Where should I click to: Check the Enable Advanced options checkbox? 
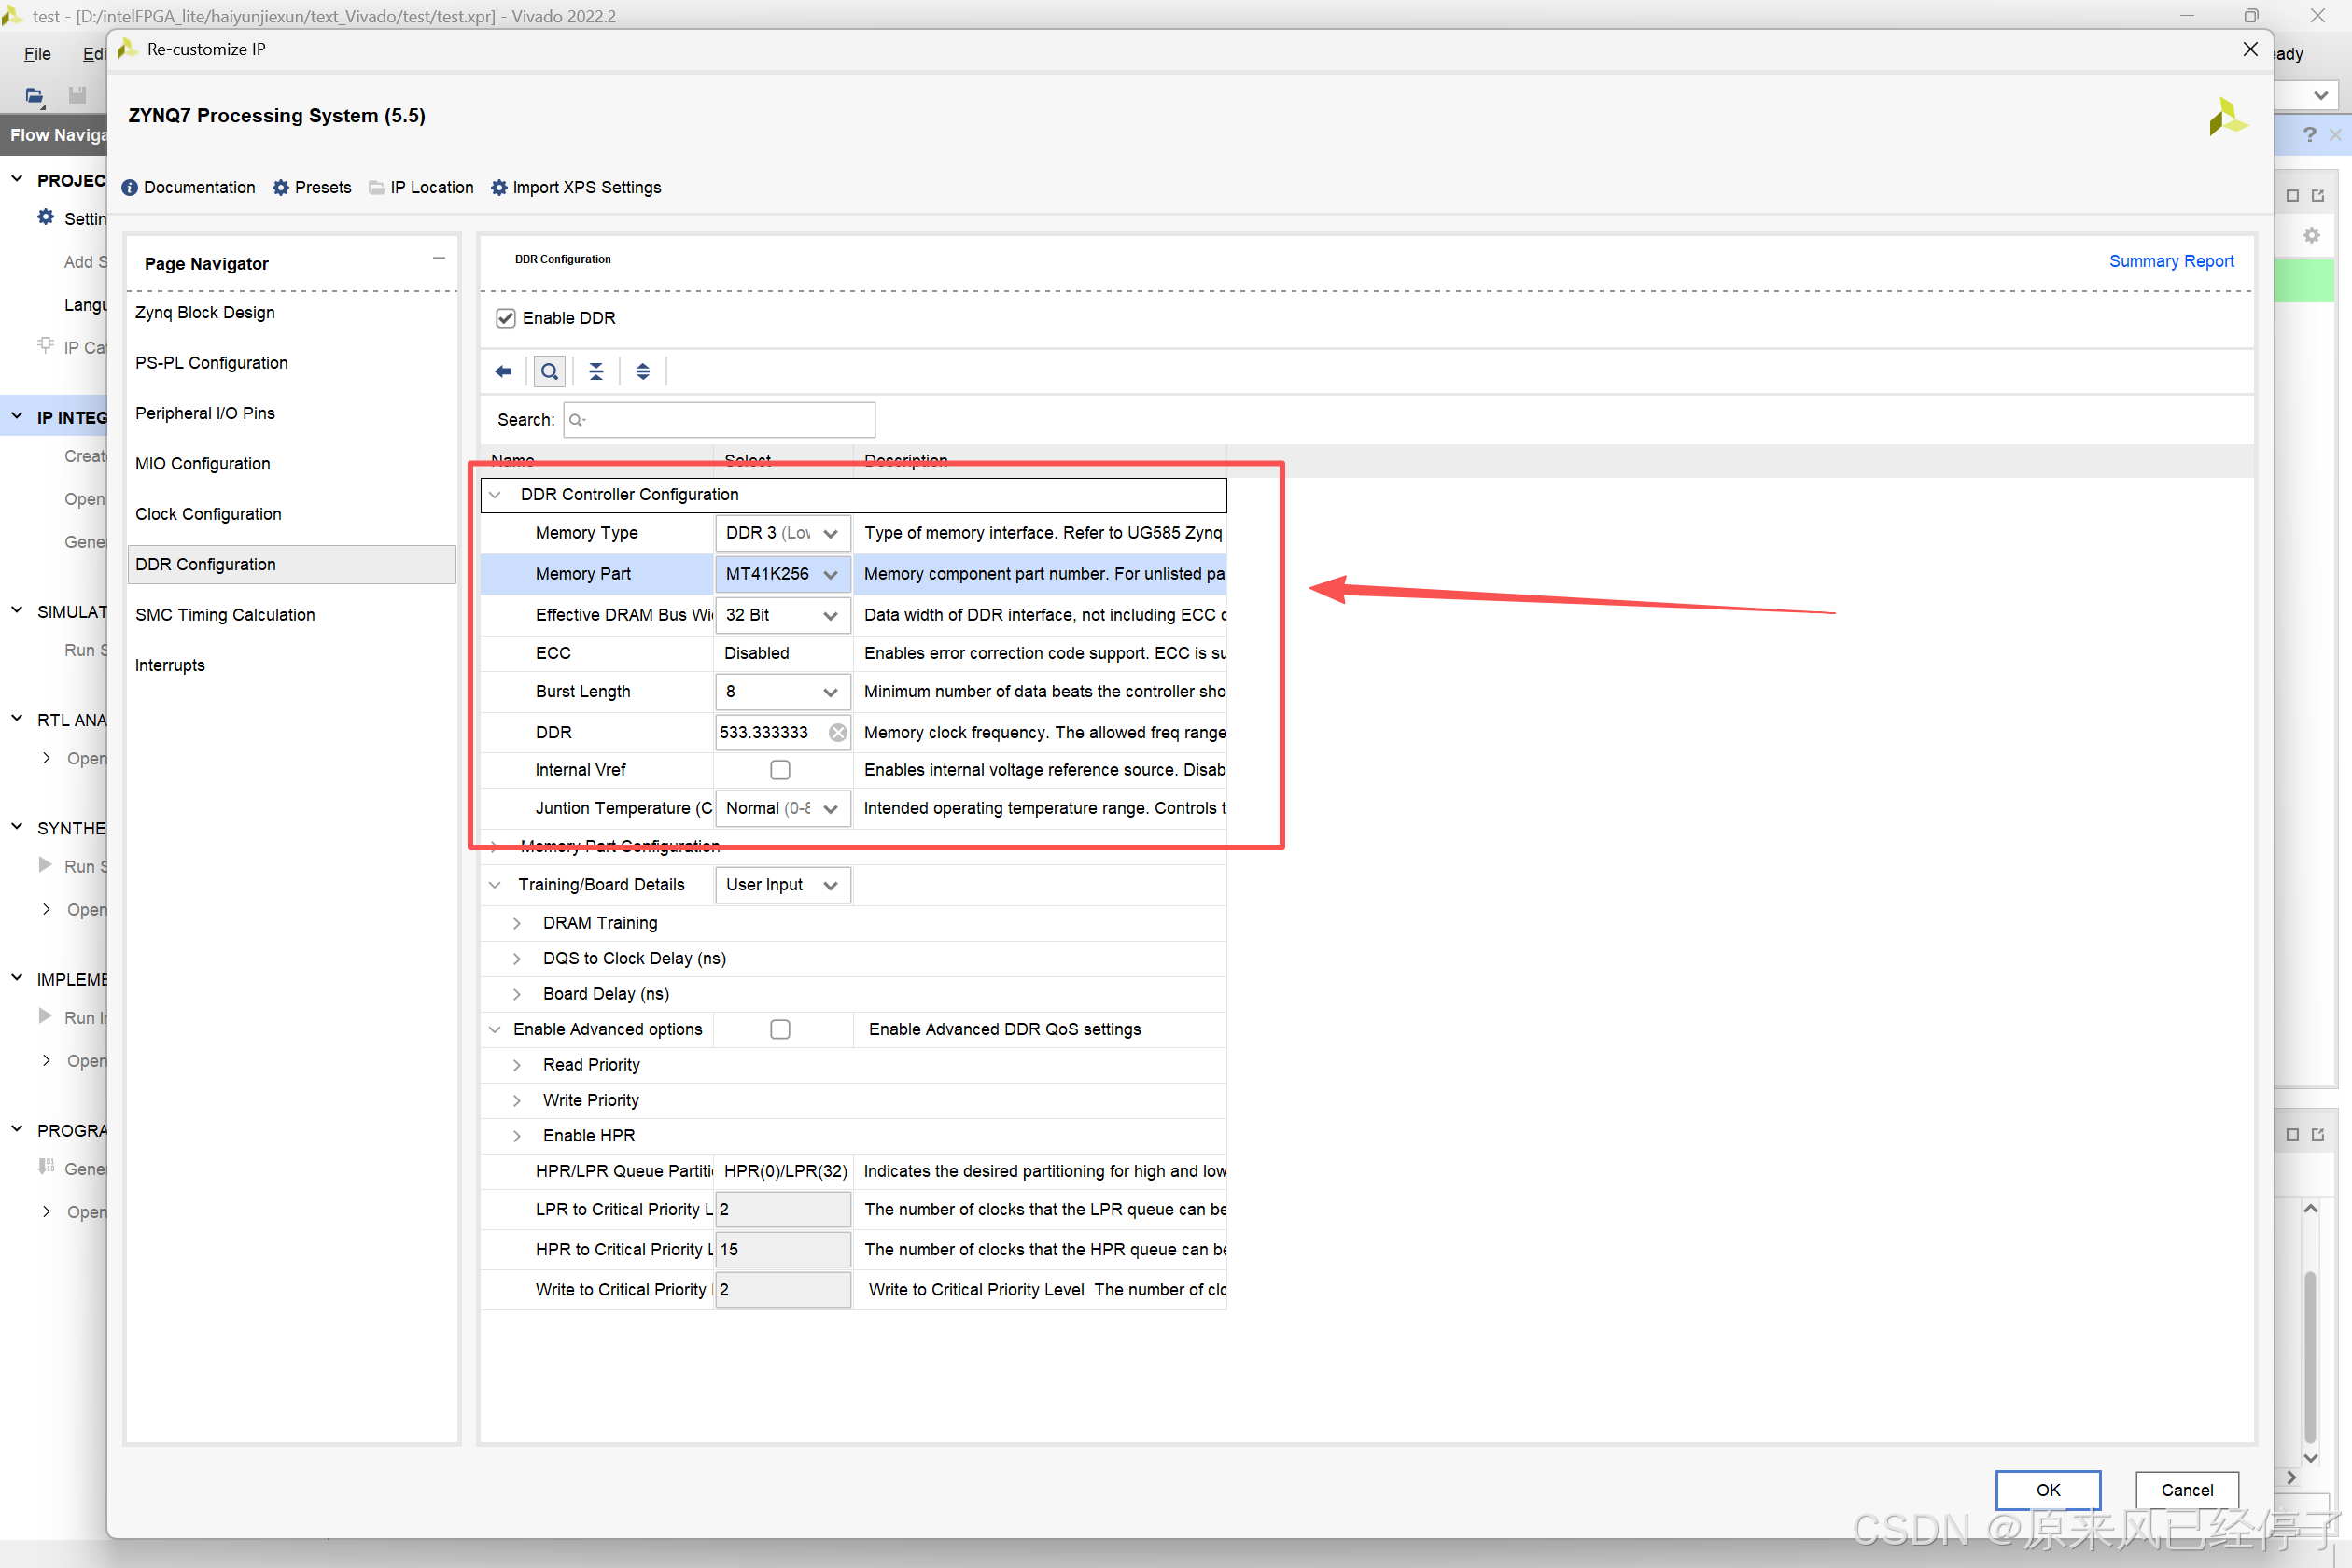(x=780, y=1029)
